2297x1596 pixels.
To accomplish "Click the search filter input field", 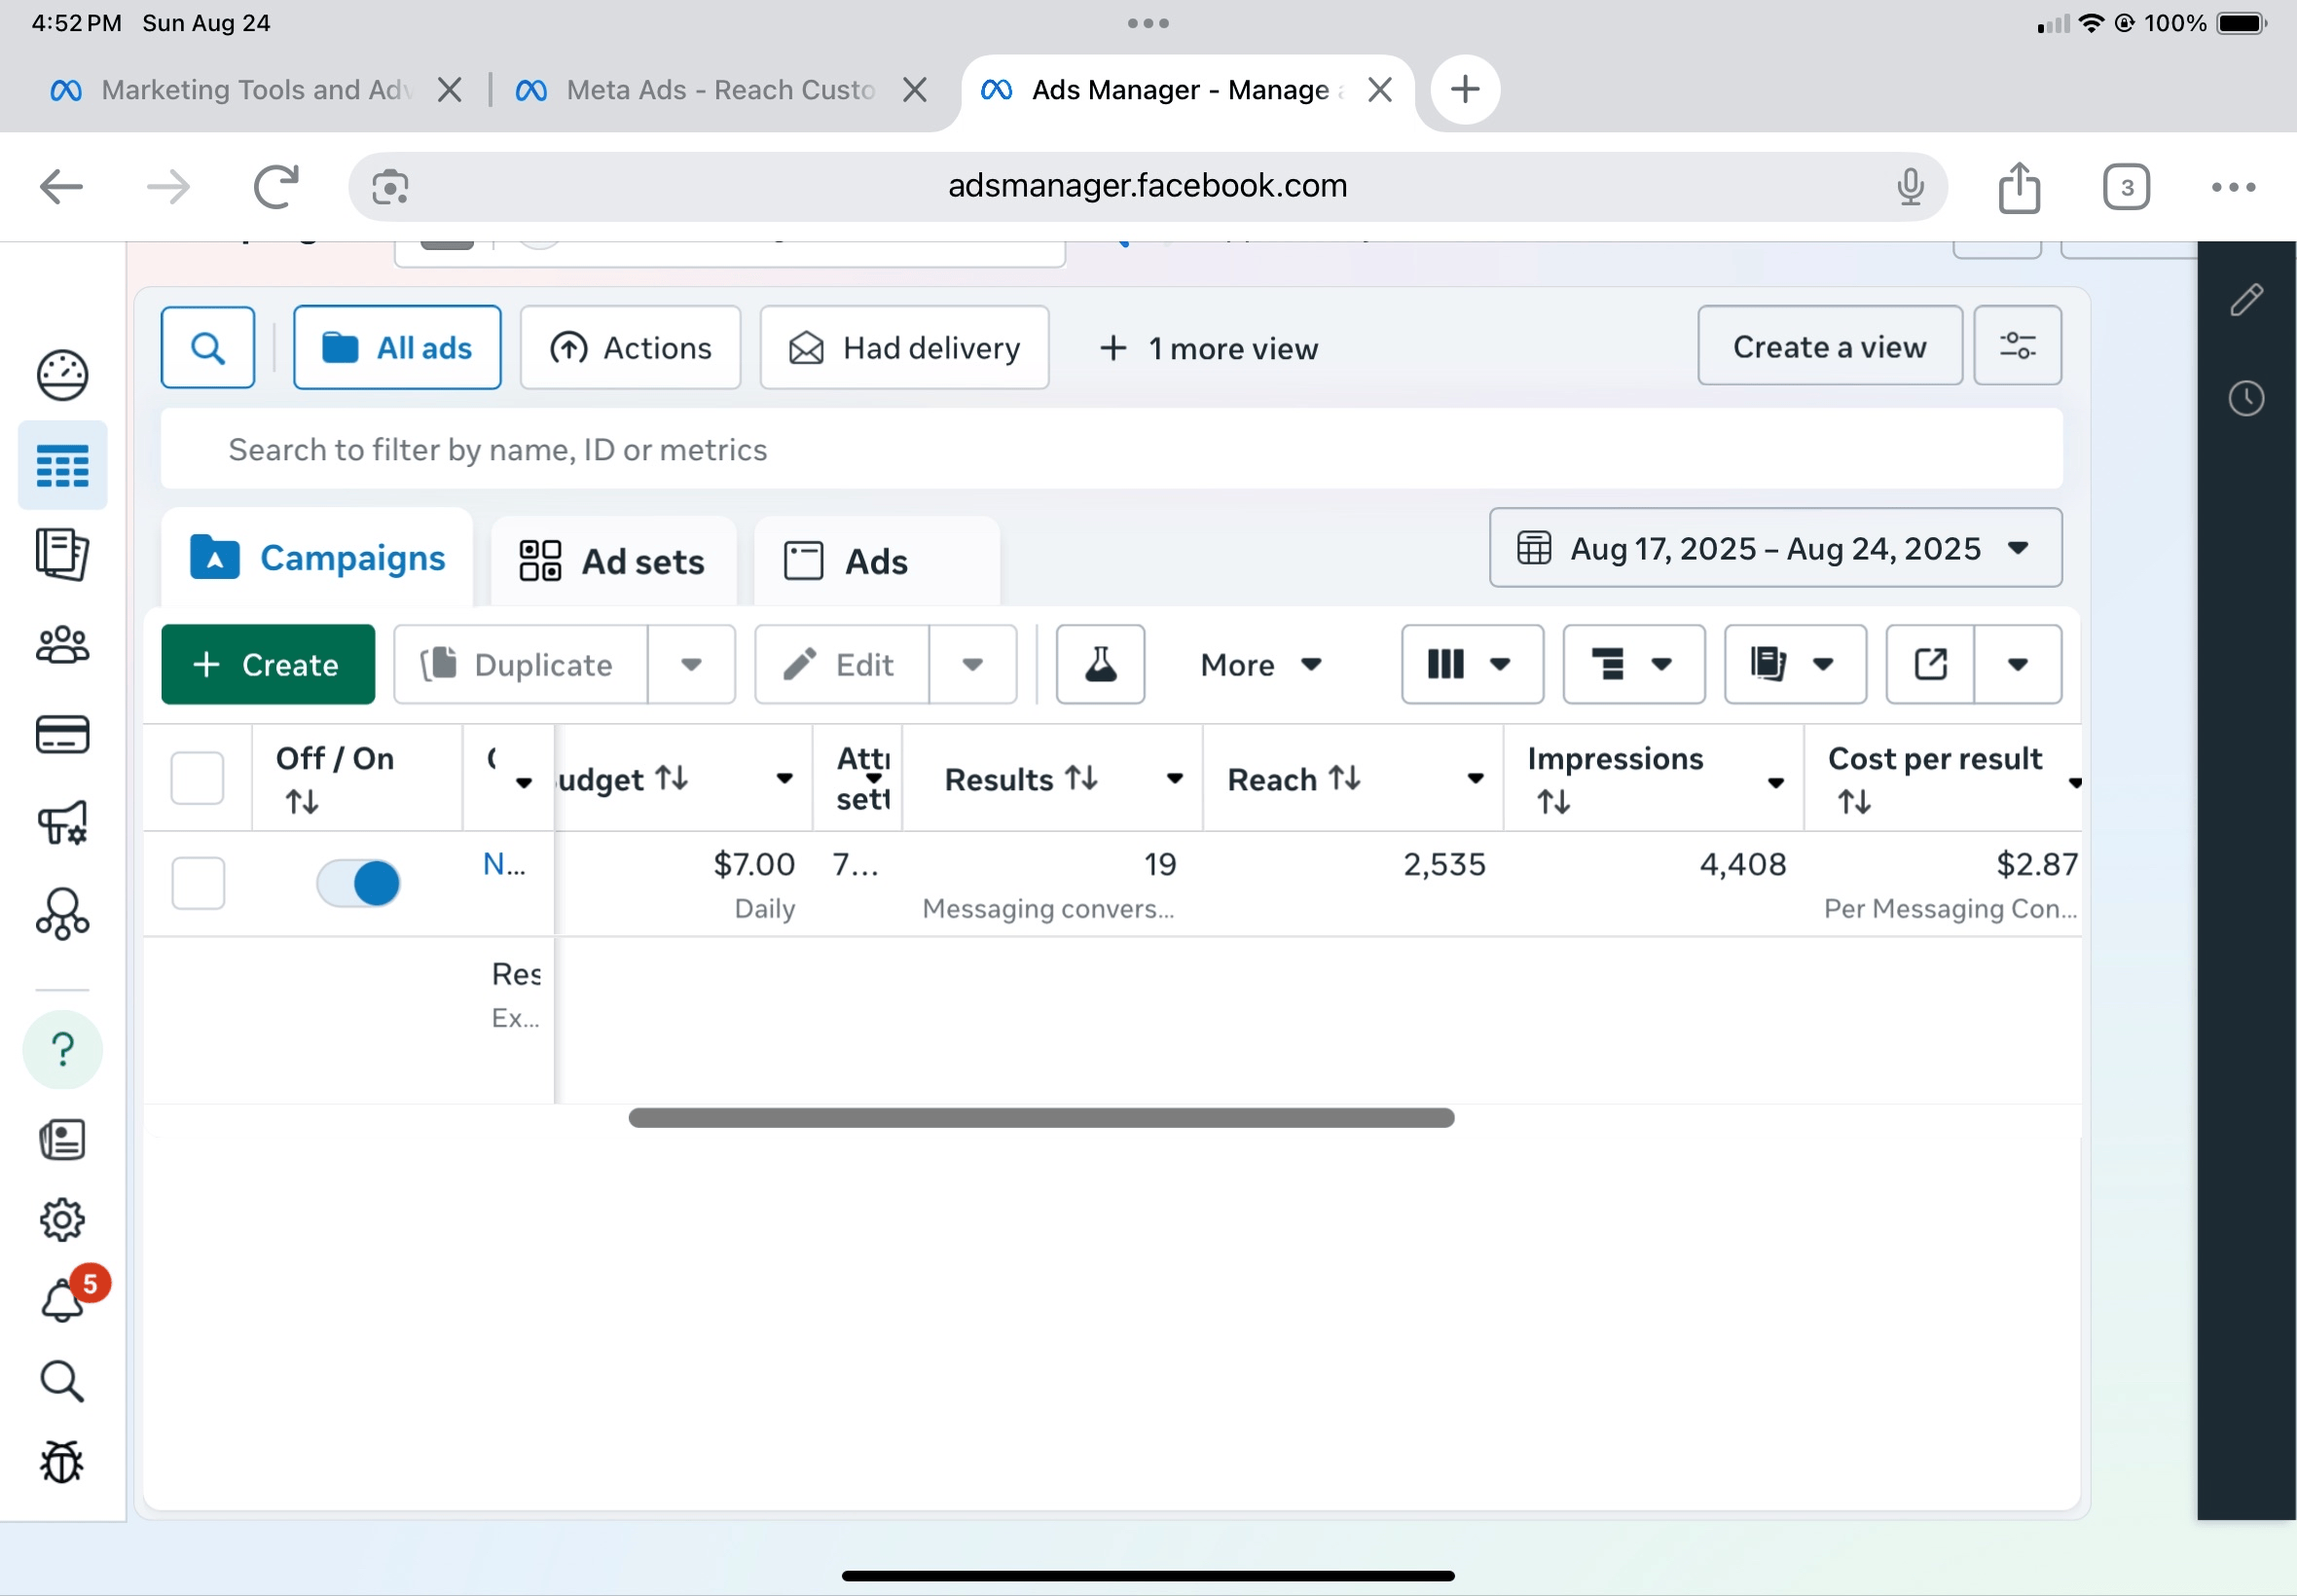I will point(1110,450).
